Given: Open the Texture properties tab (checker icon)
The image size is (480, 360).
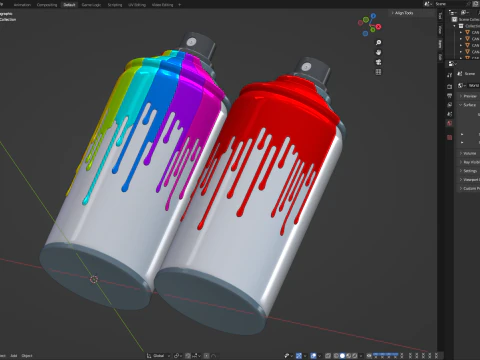Looking at the screenshot, I should (x=449, y=137).
